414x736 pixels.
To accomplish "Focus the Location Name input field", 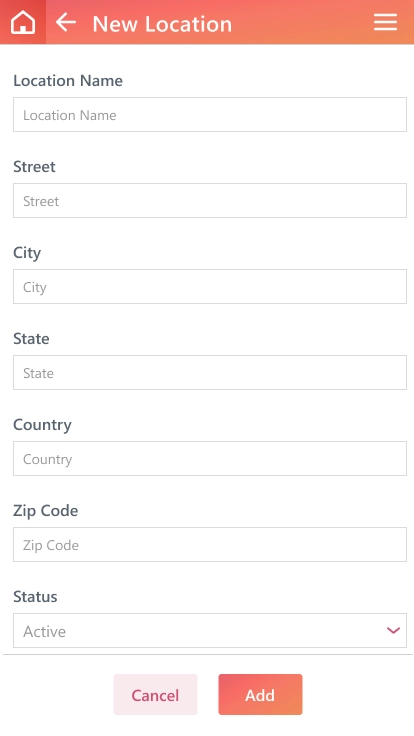I will [210, 115].
